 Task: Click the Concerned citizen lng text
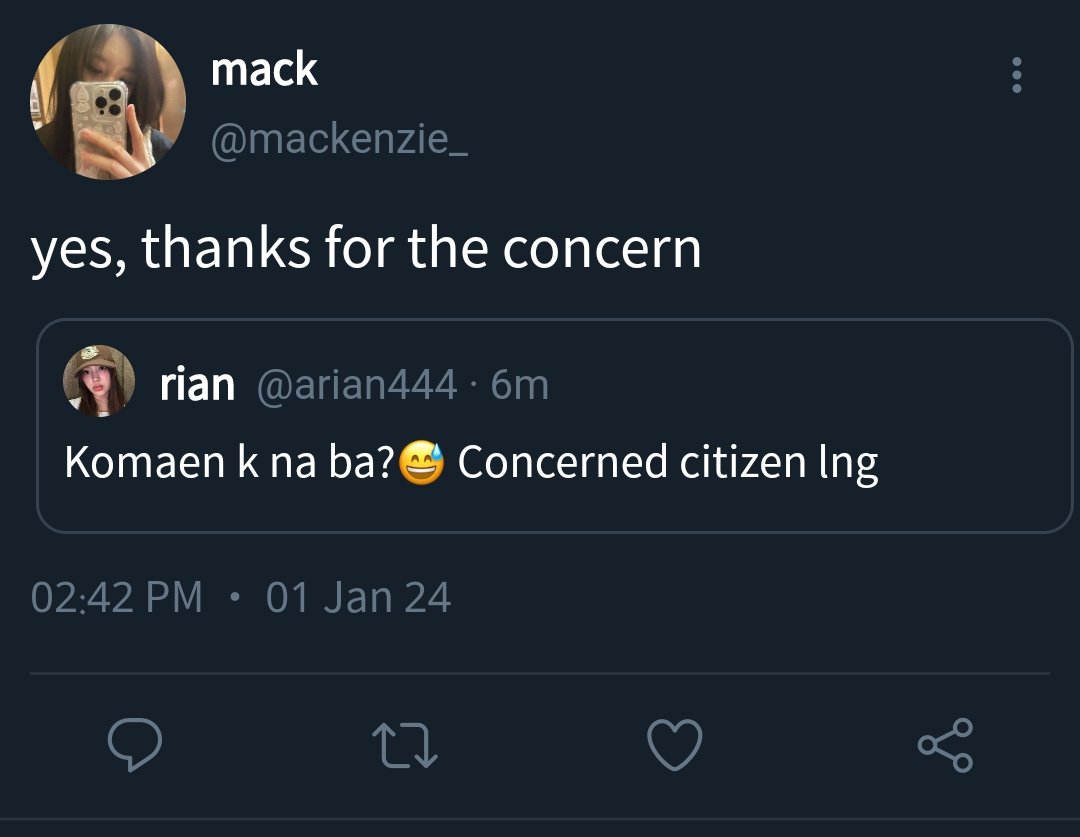pos(668,462)
